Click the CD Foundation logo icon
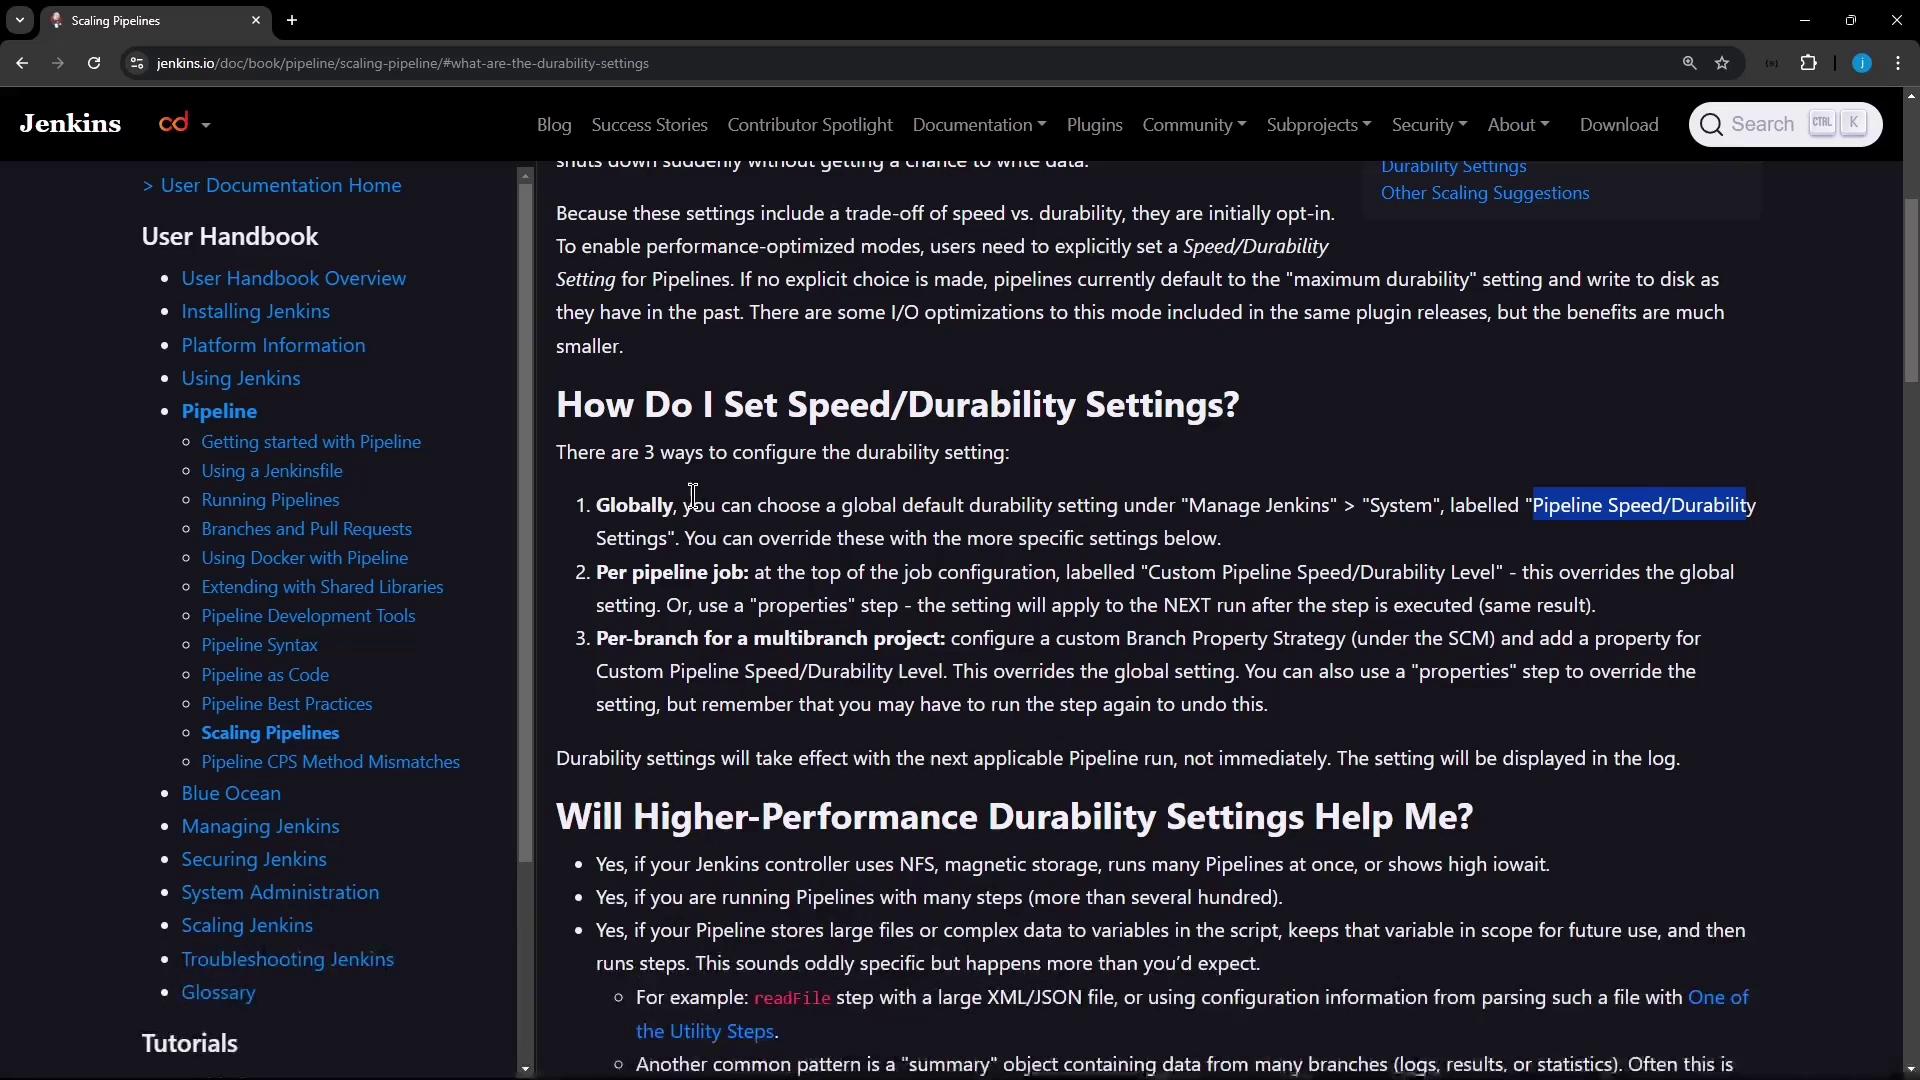1920x1080 pixels. coord(174,123)
